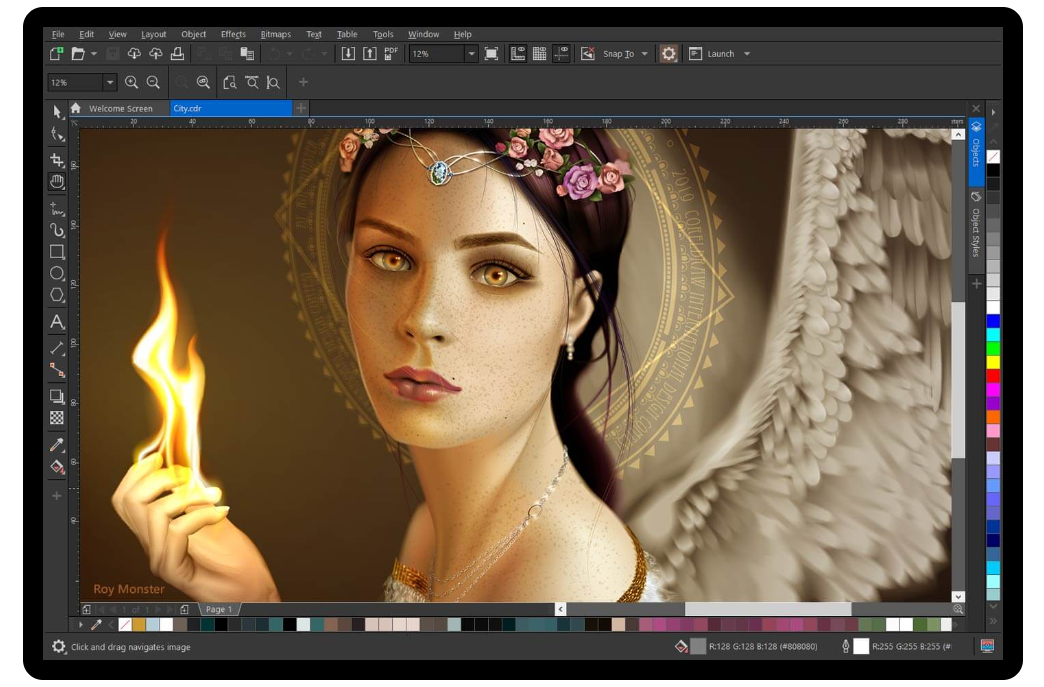Select the Ellipse tool
The image size is (1044, 687).
[57, 273]
